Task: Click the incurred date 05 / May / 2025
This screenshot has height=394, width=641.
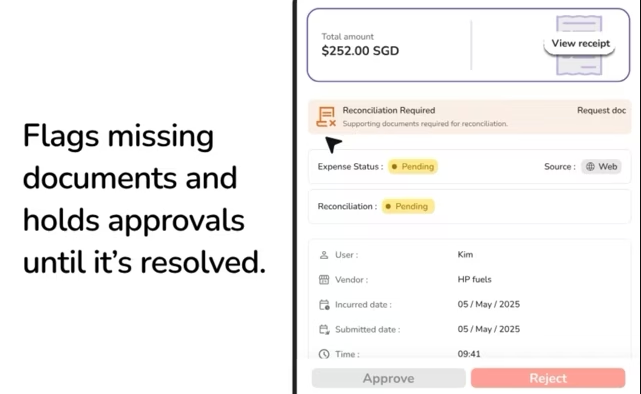Action: click(489, 304)
